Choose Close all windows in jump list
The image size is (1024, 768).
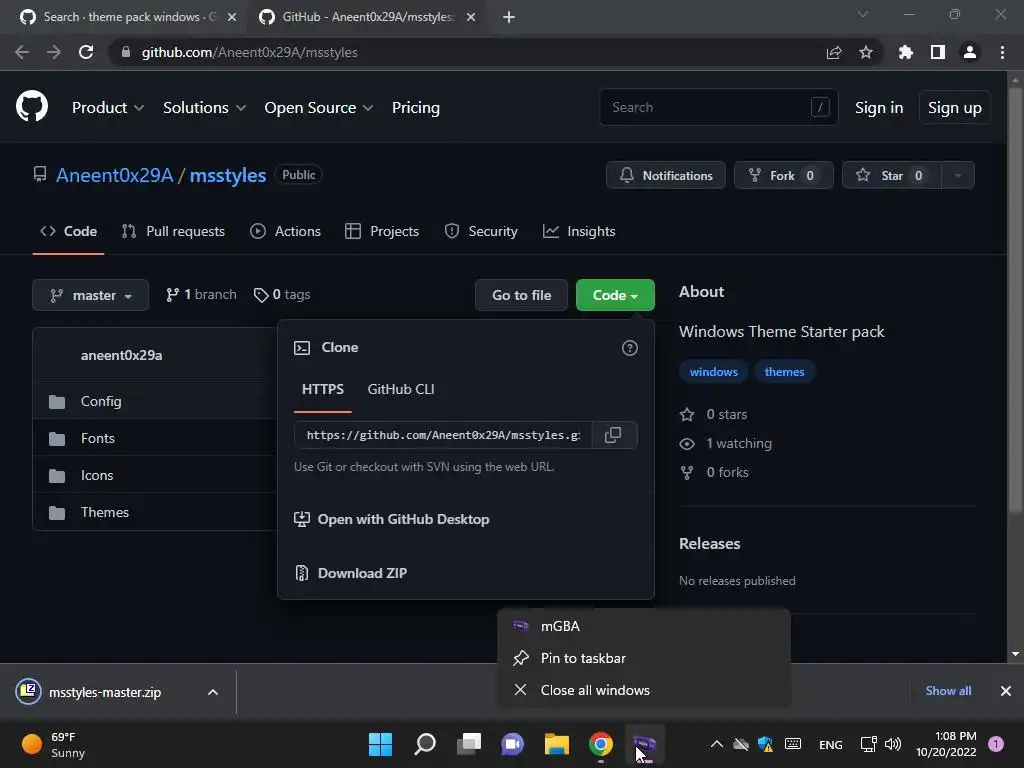644,690
